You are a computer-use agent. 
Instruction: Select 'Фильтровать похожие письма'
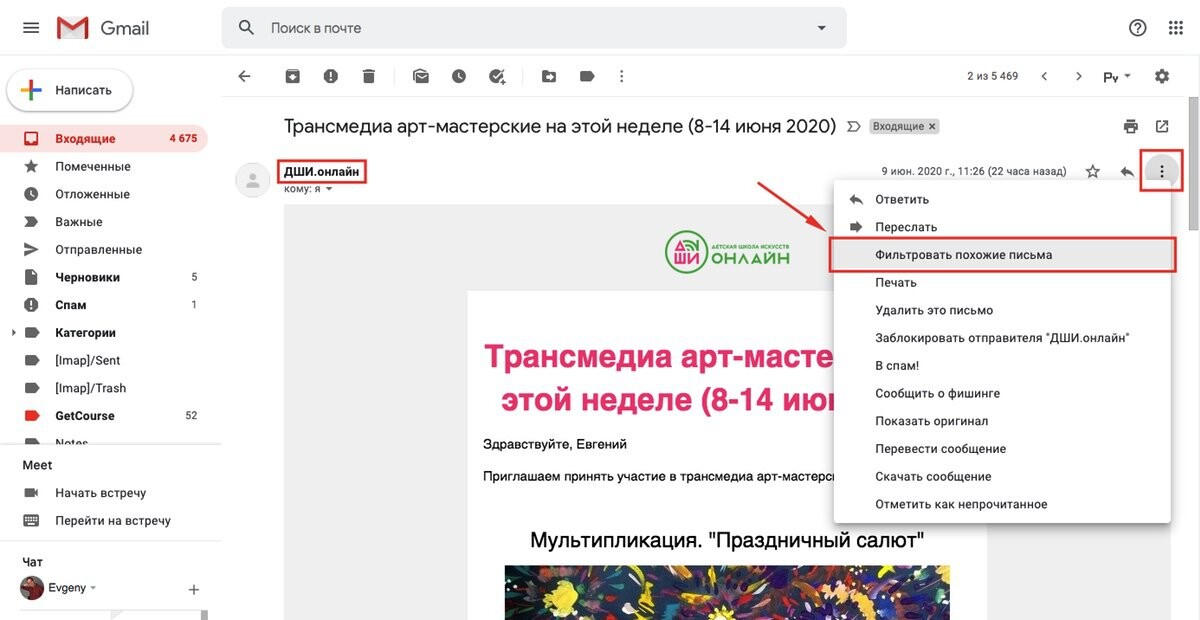(x=1001, y=255)
